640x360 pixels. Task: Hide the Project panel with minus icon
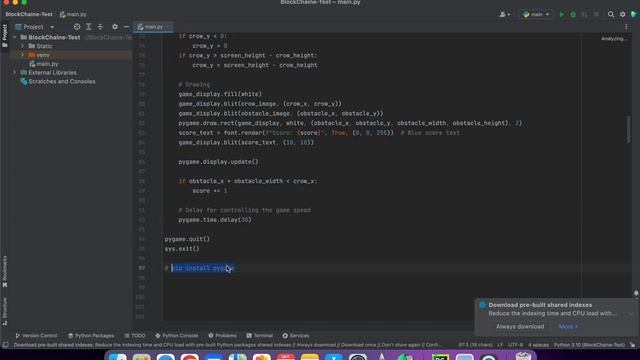[126, 27]
